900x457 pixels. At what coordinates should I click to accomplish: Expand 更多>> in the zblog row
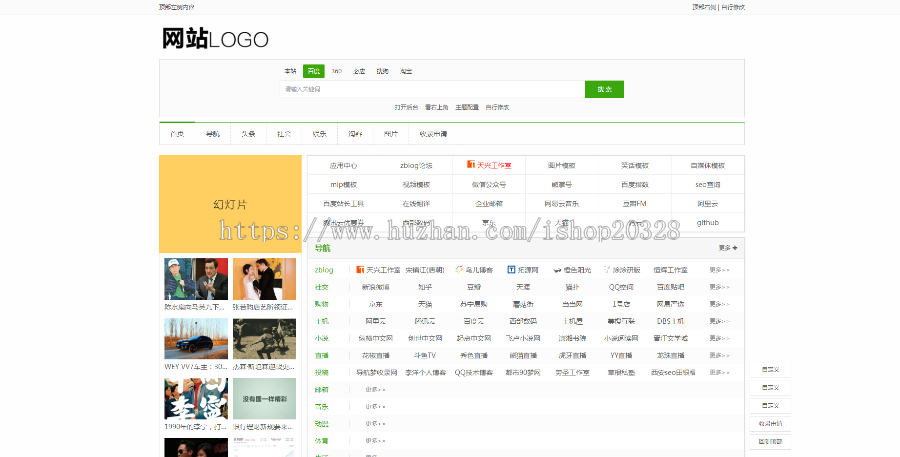[x=719, y=270]
